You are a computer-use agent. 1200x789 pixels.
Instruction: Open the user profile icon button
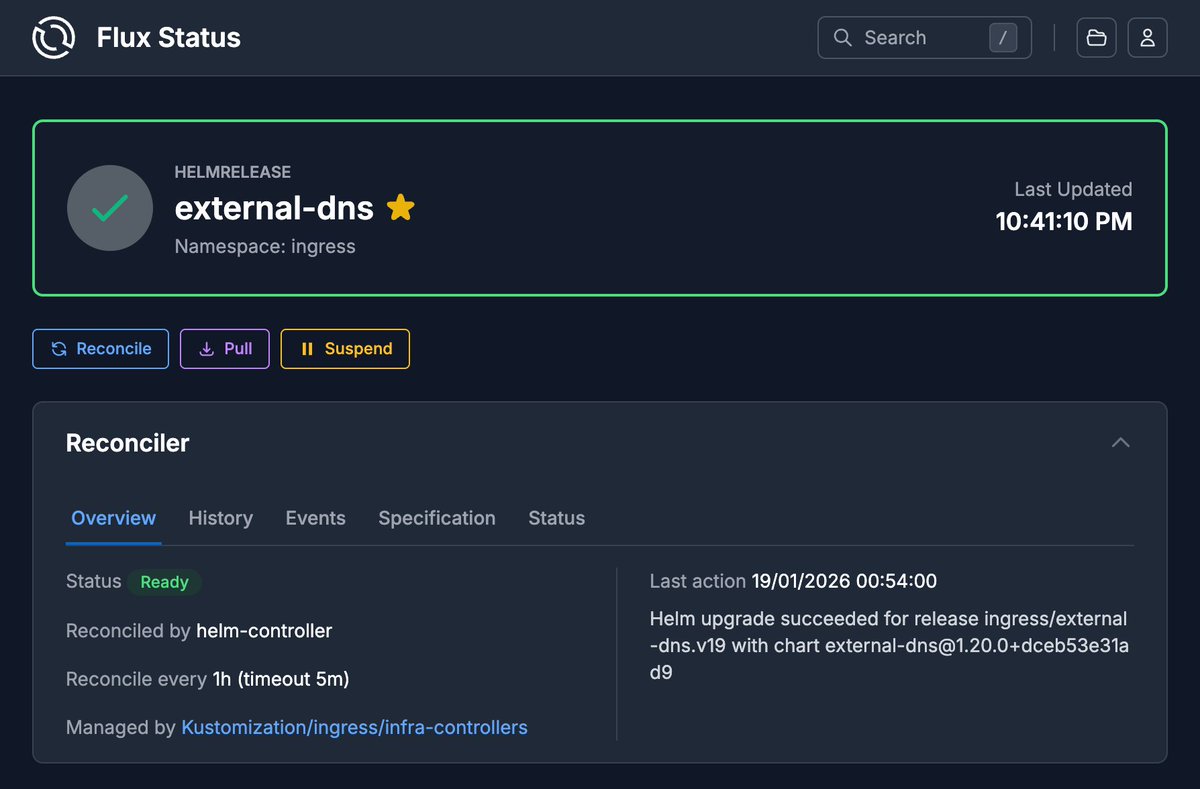pos(1148,38)
